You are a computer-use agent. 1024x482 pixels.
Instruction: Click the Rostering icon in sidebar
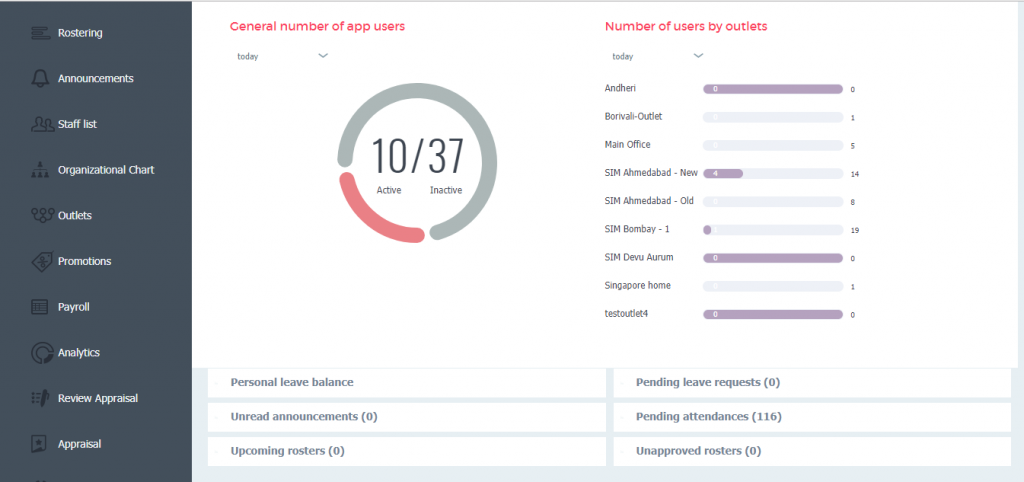[x=41, y=33]
